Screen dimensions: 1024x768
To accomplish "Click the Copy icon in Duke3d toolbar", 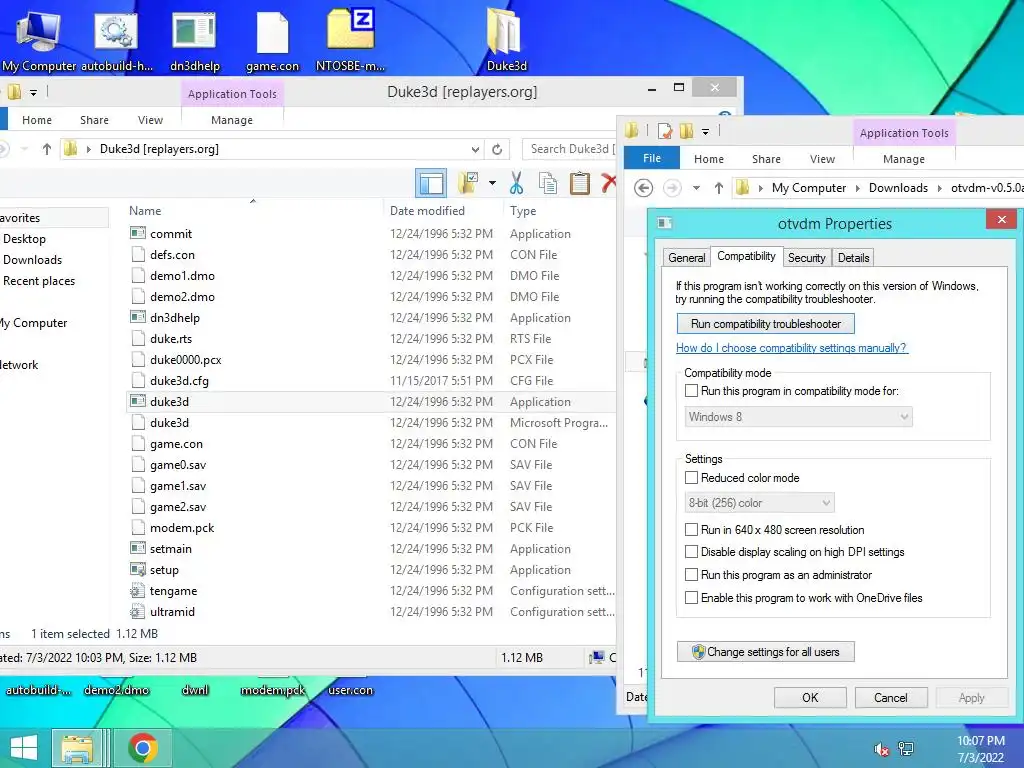I will pyautogui.click(x=548, y=184).
